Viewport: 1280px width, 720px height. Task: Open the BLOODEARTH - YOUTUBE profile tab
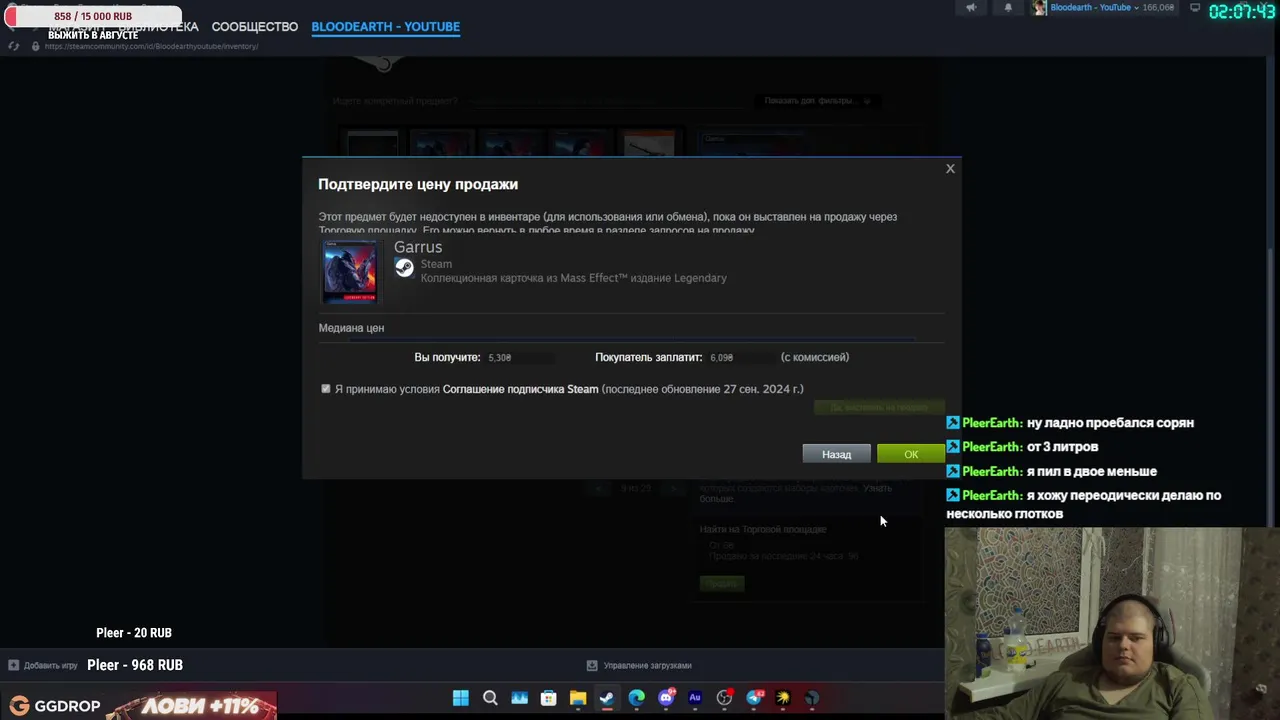385,27
